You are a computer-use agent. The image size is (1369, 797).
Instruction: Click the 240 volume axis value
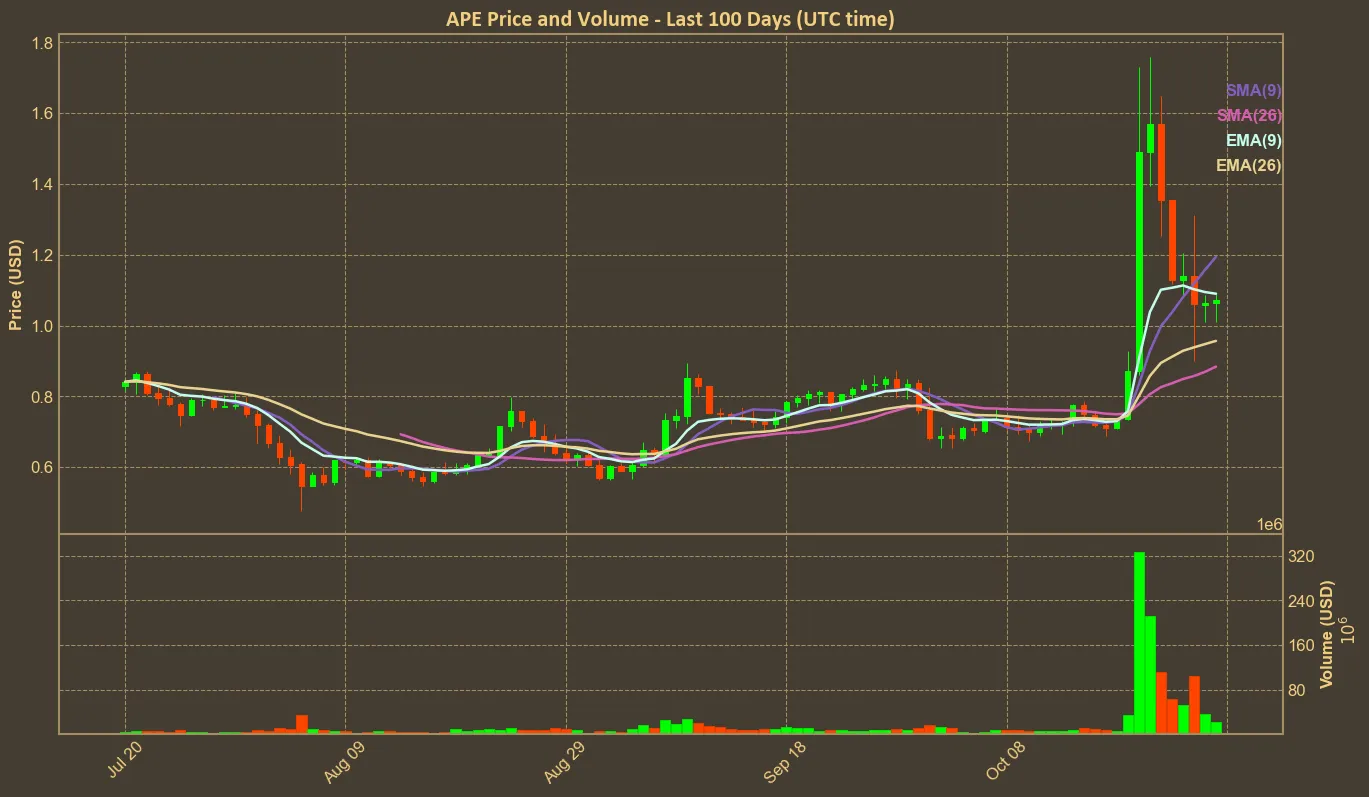[1301, 601]
